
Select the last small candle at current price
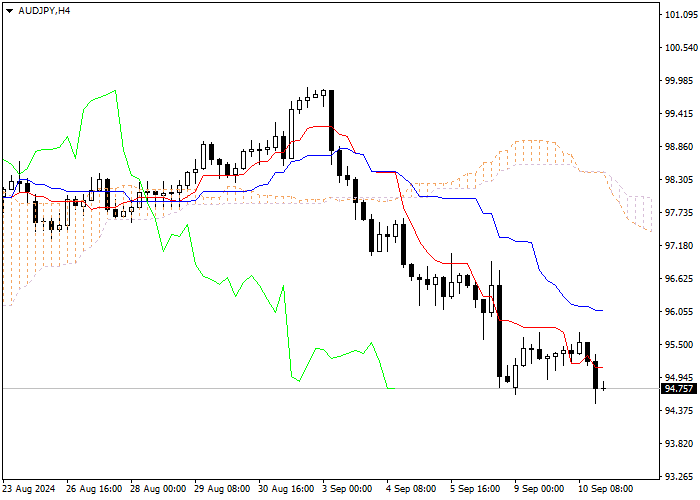[x=604, y=387]
